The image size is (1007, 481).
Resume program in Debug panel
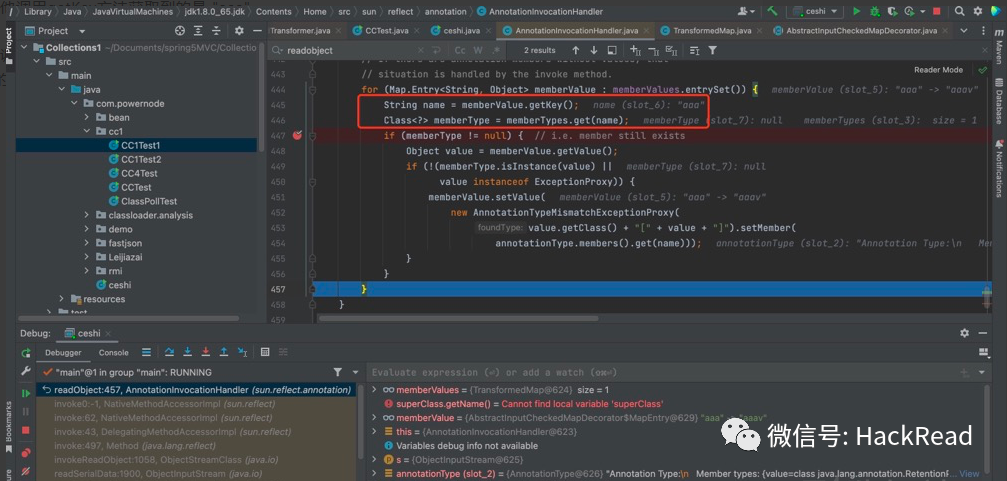coord(26,392)
